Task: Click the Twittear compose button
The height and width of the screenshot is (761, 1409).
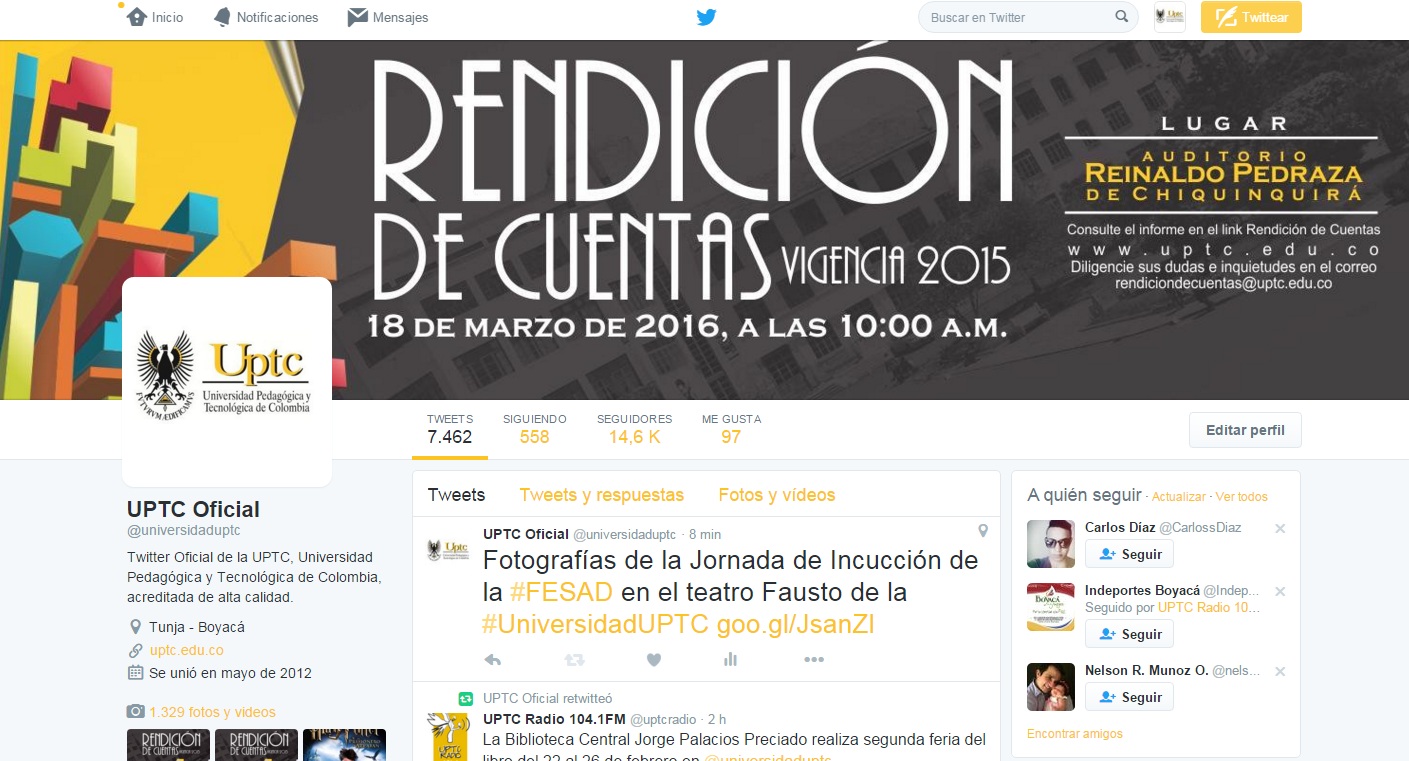Action: point(1251,17)
